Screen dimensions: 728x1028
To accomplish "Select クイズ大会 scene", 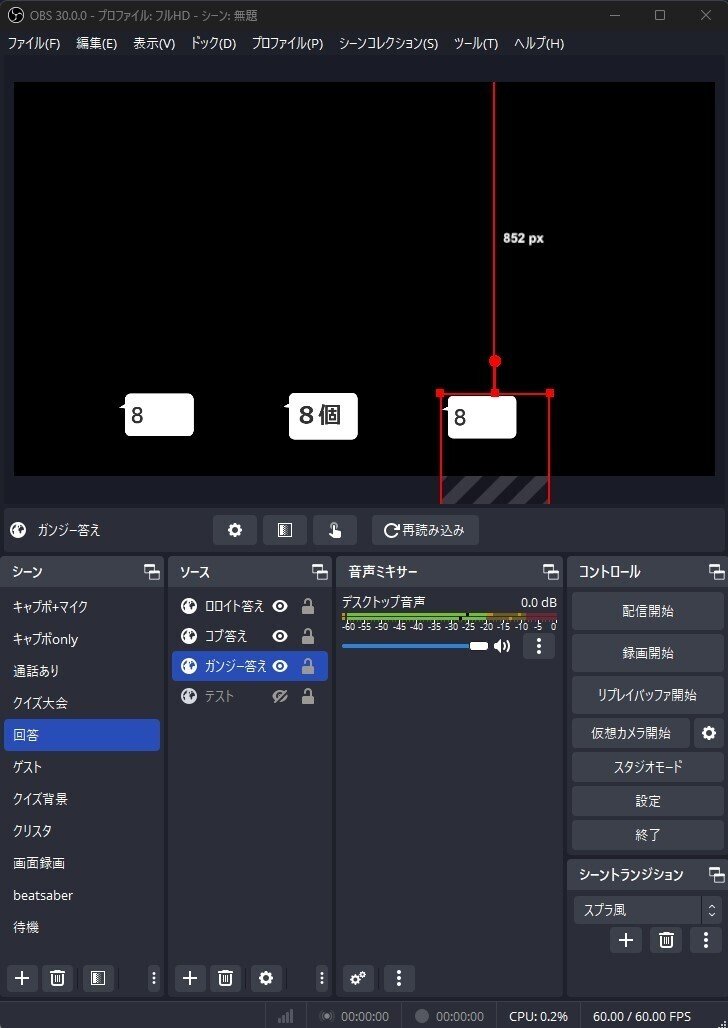I will coord(82,703).
